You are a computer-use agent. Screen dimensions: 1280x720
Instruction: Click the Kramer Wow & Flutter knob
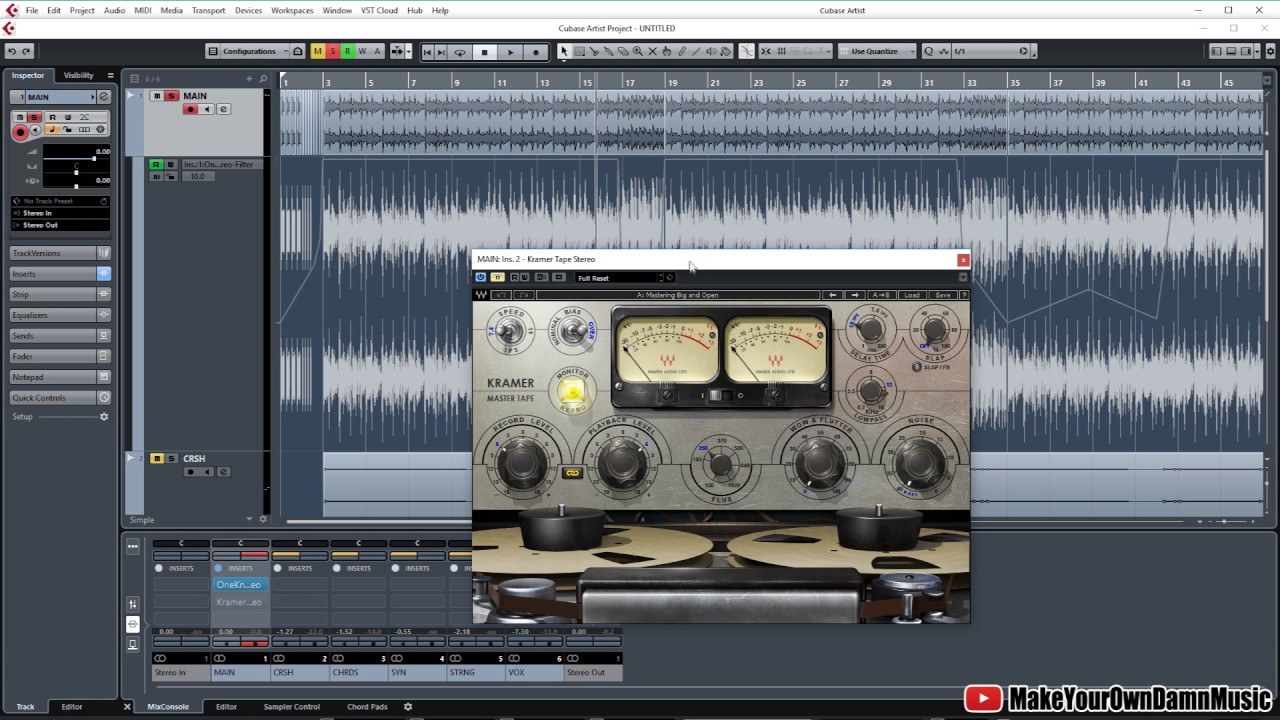pos(818,463)
